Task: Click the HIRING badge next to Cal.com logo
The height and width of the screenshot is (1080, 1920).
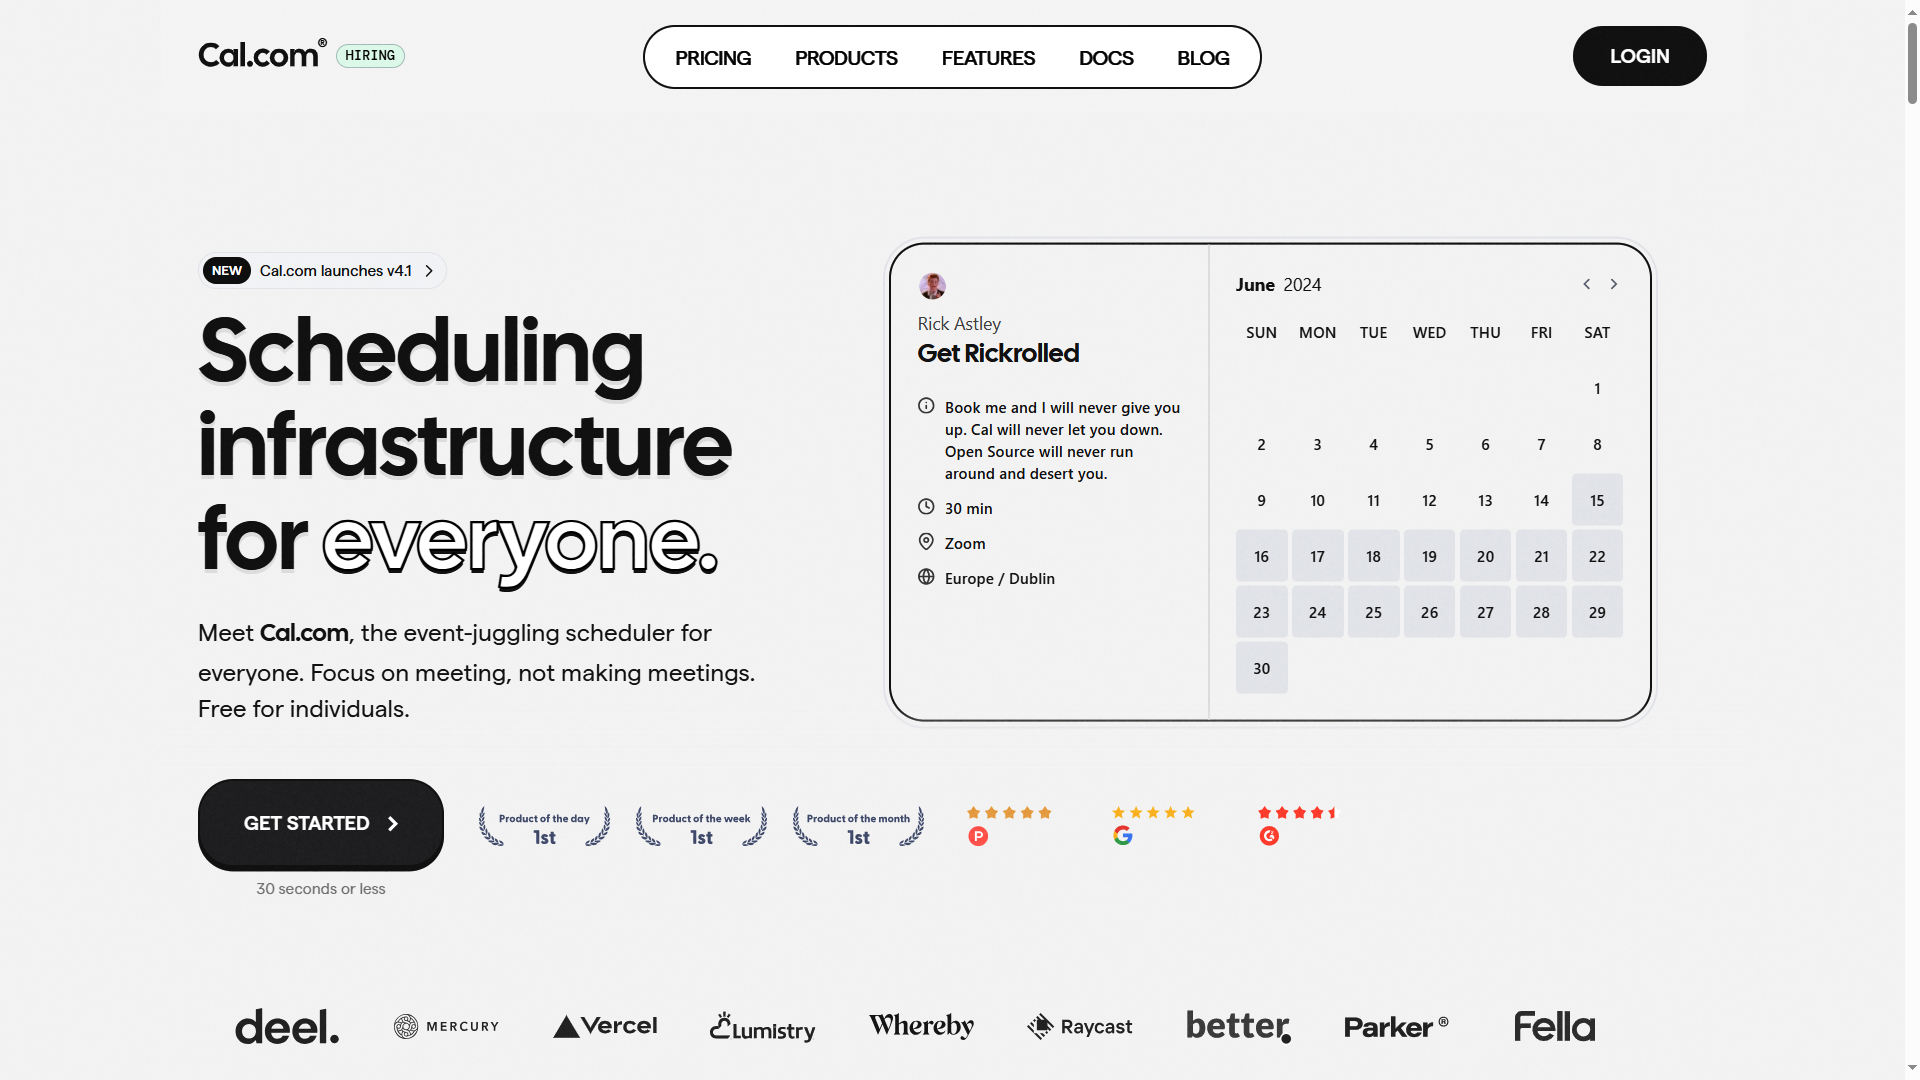Action: [x=371, y=55]
